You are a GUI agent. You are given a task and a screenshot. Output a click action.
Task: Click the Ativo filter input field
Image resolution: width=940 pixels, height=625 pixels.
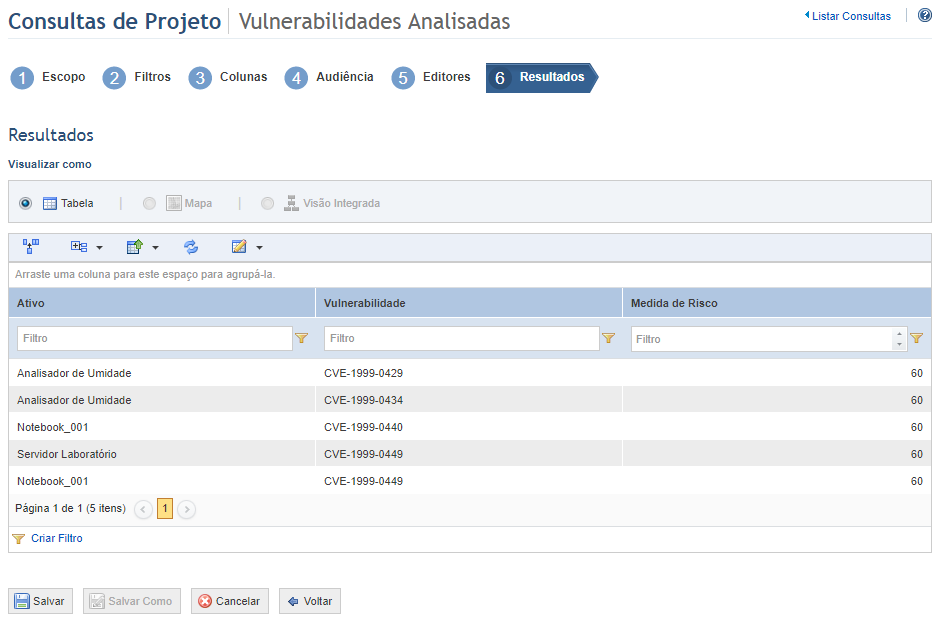tap(155, 339)
